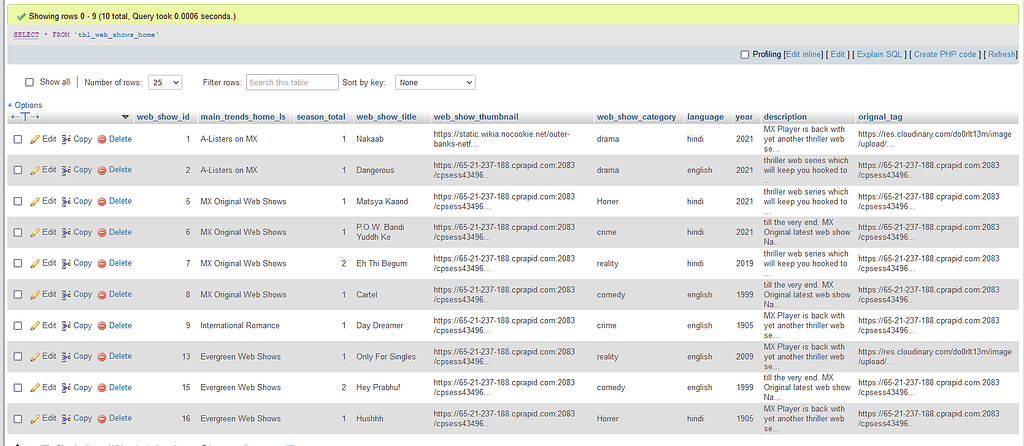
Task: Click the Edit link in the query bar
Action: 837,55
